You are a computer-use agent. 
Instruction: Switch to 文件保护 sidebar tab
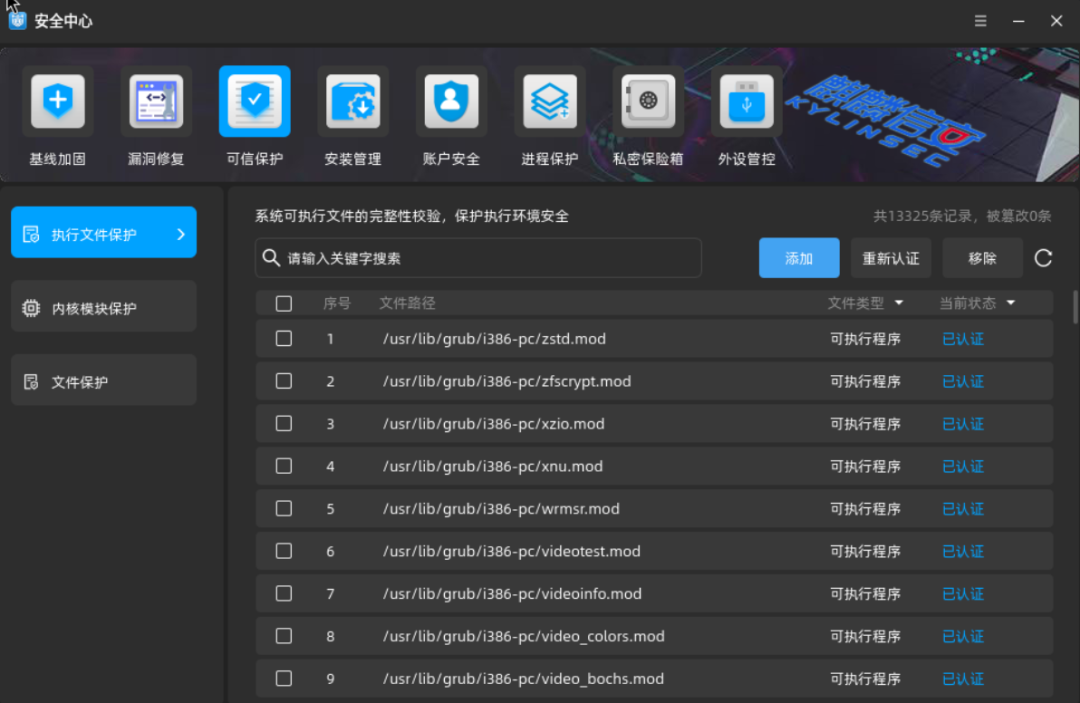point(104,380)
